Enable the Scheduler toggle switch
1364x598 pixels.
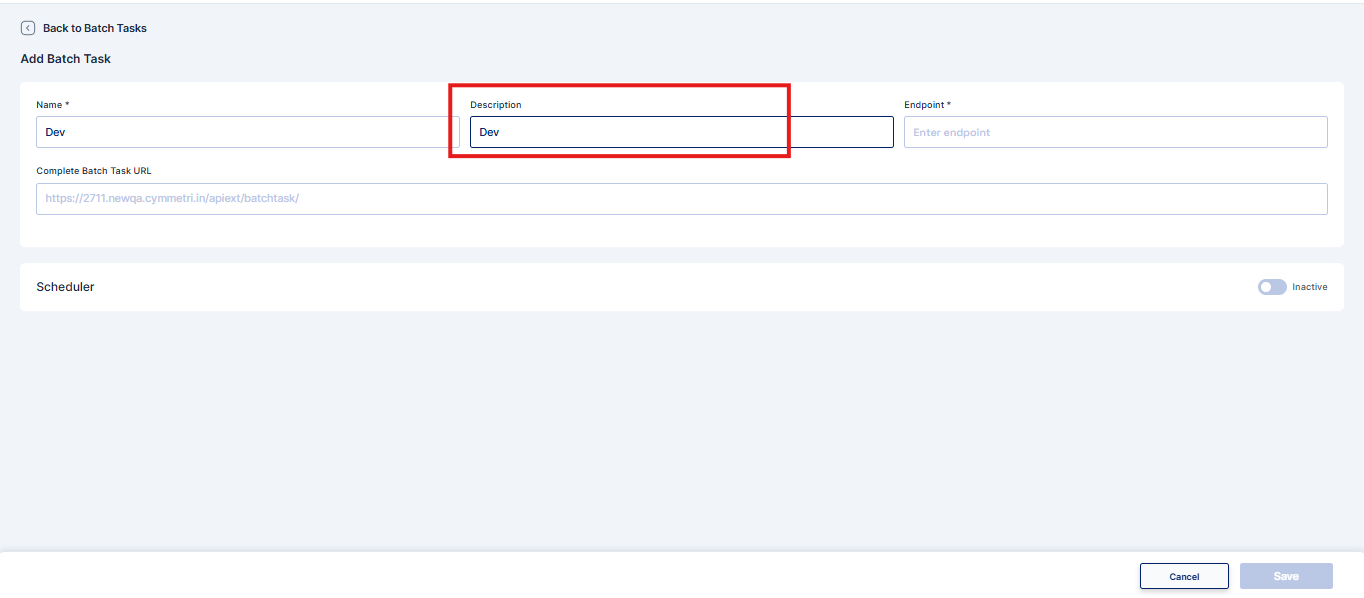pyautogui.click(x=1271, y=287)
